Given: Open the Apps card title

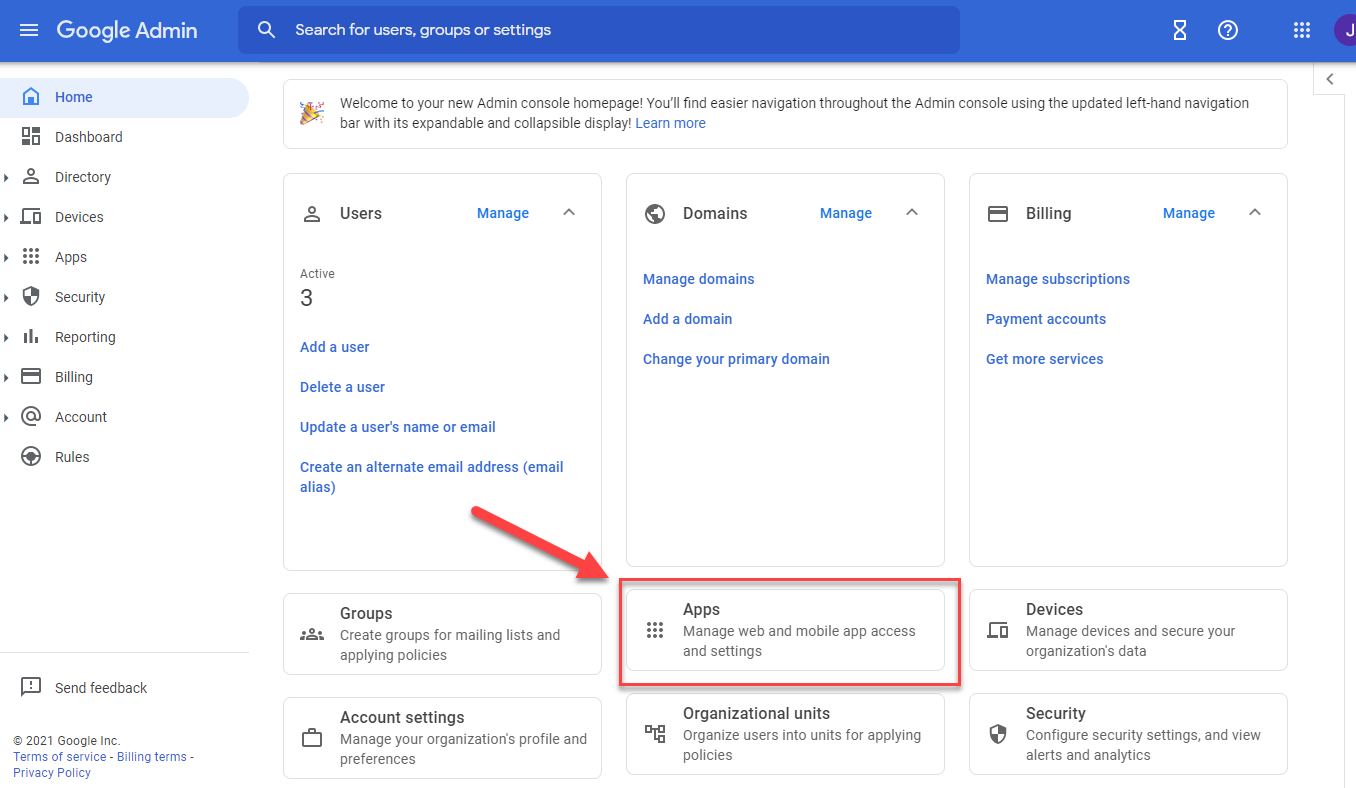Looking at the screenshot, I should [x=701, y=609].
